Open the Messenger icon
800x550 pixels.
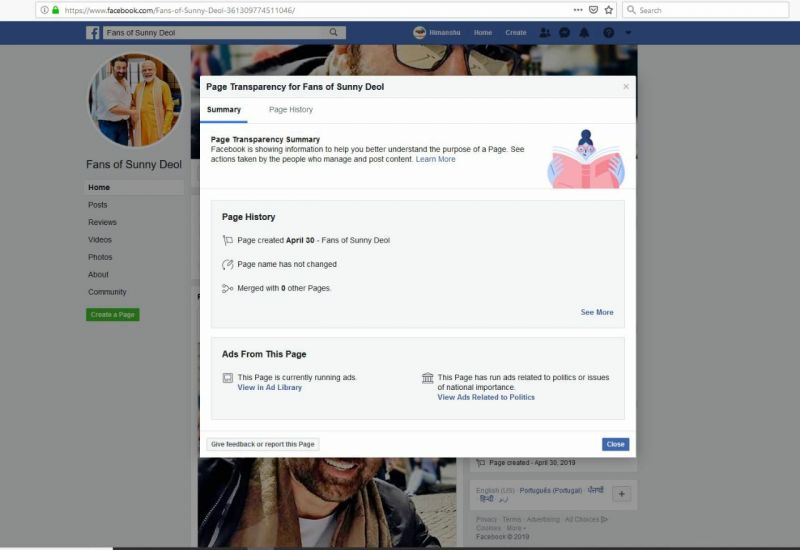564,32
